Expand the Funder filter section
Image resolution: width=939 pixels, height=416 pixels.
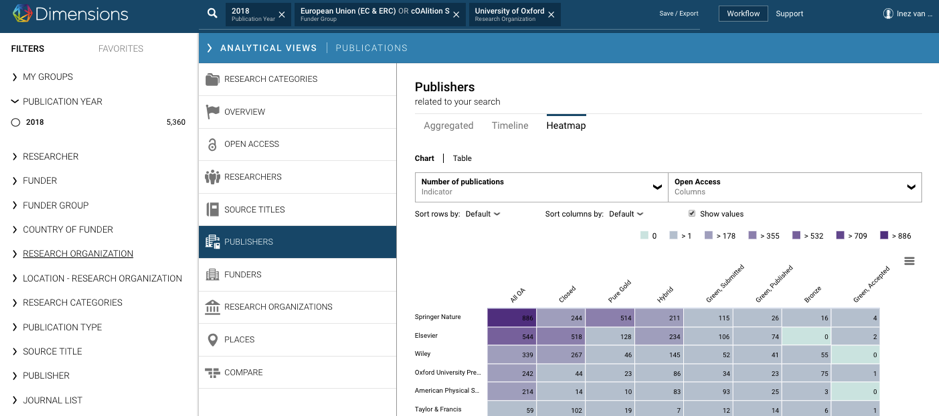tap(40, 181)
